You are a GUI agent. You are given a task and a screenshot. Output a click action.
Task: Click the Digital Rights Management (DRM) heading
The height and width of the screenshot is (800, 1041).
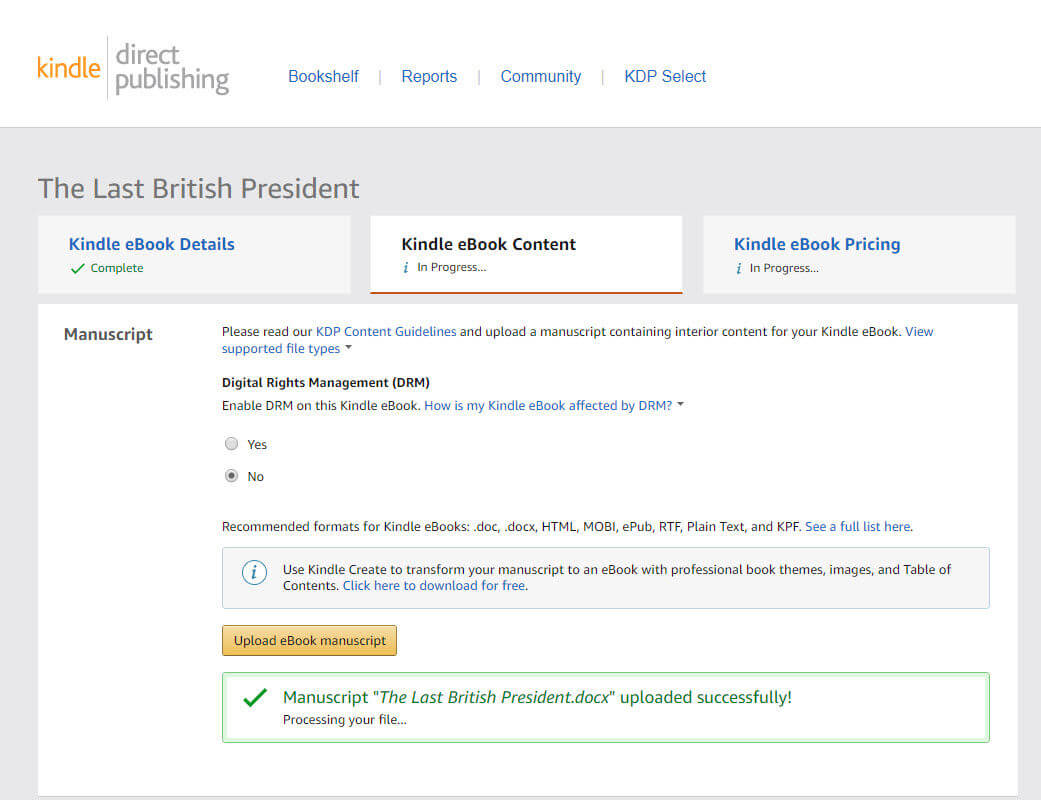325,382
